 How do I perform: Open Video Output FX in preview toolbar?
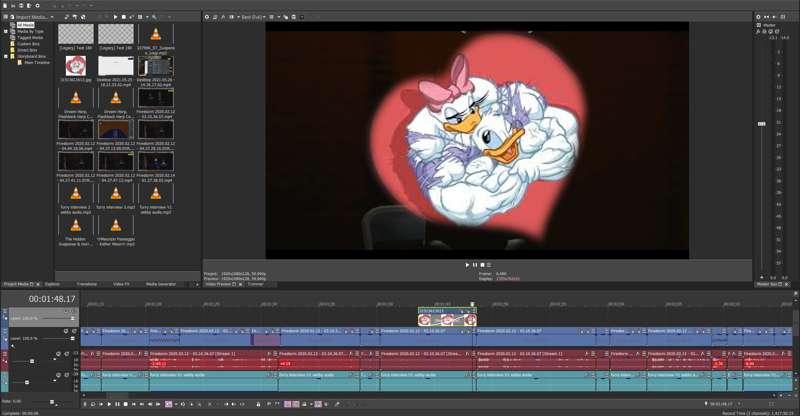[223, 17]
